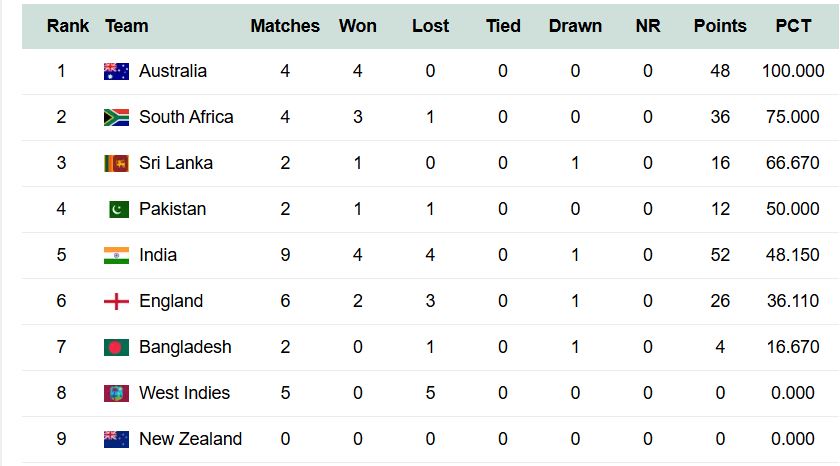The height and width of the screenshot is (466, 840).
Task: Click the Pakistan flag icon
Action: 119,209
